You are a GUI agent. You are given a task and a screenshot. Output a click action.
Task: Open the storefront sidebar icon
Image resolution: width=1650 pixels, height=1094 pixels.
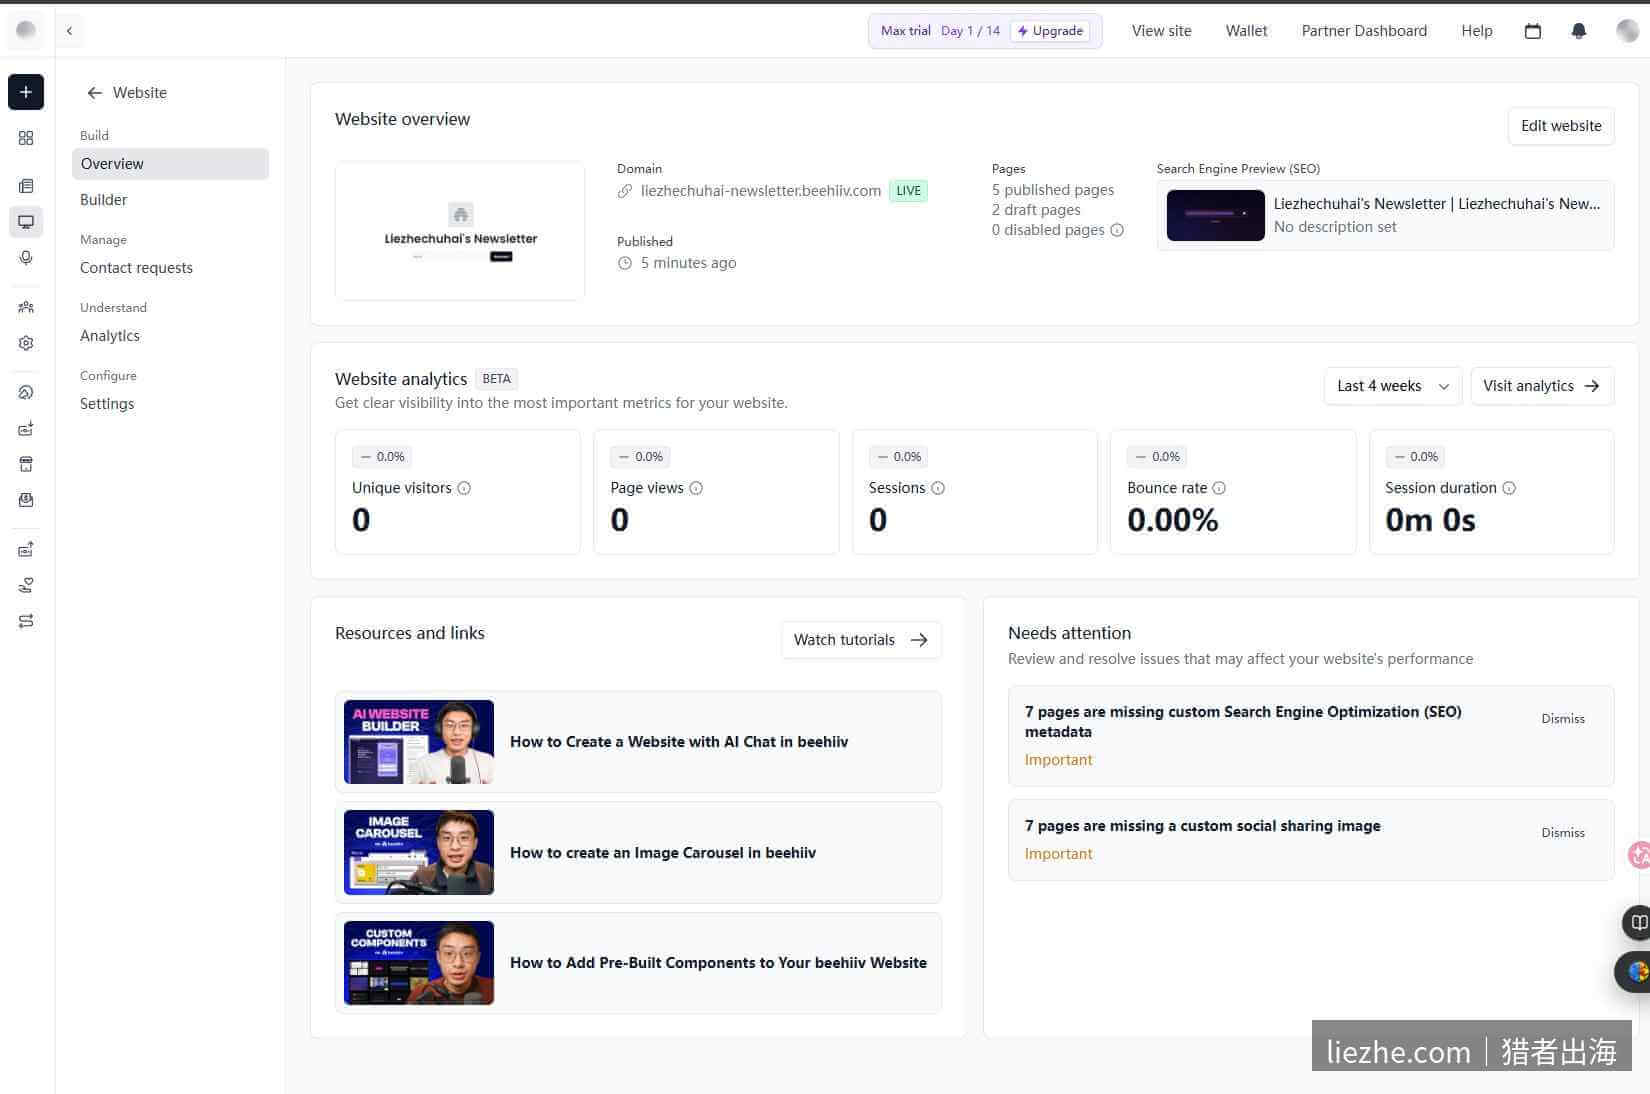[x=26, y=464]
